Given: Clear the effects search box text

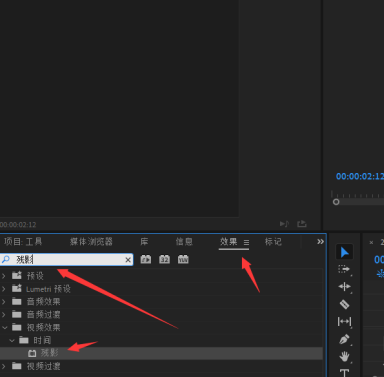Looking at the screenshot, I should pyautogui.click(x=128, y=260).
